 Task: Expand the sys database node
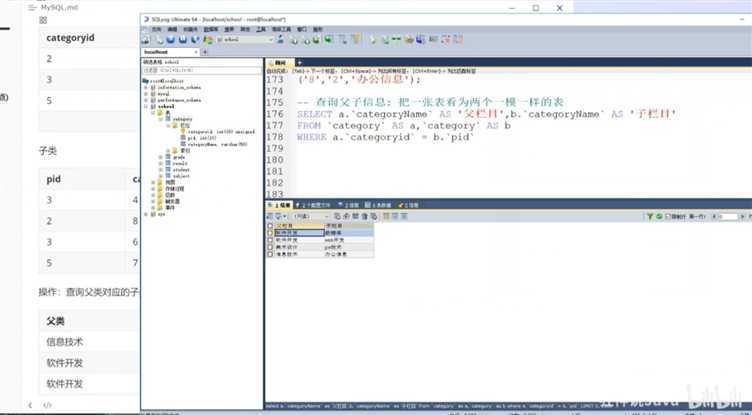coord(146,214)
